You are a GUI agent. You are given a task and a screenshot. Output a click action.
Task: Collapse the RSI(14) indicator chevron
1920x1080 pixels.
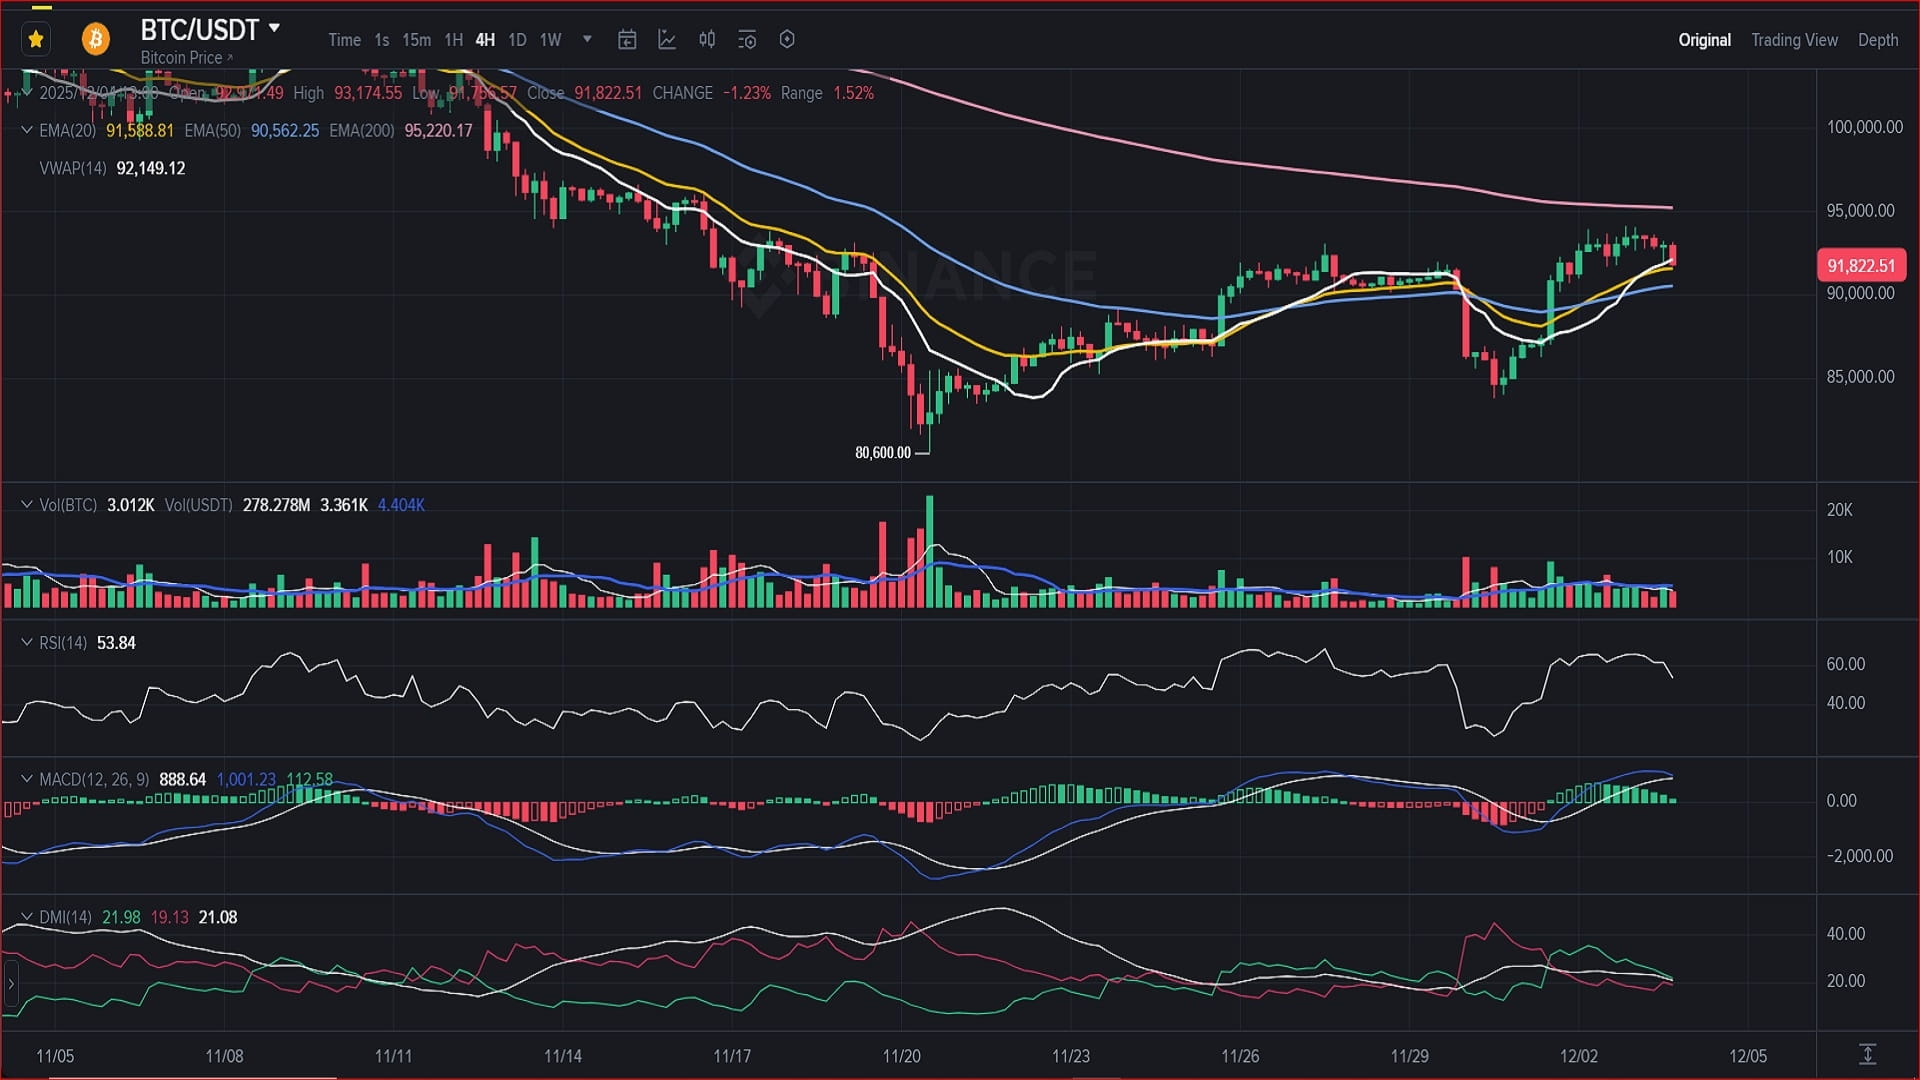[27, 642]
